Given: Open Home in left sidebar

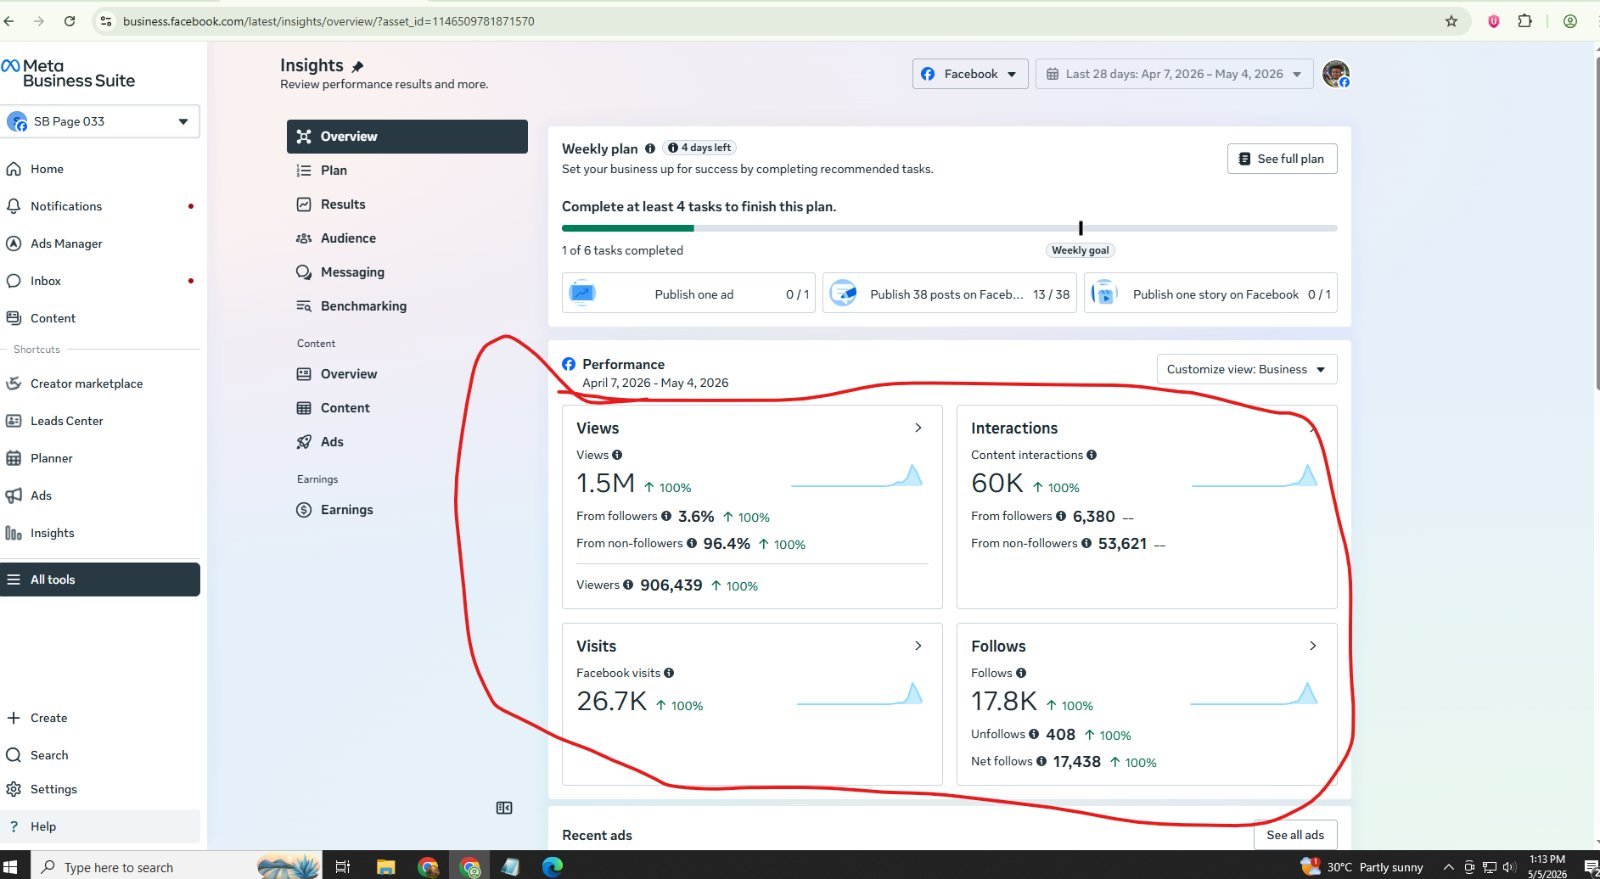Looking at the screenshot, I should tap(46, 169).
